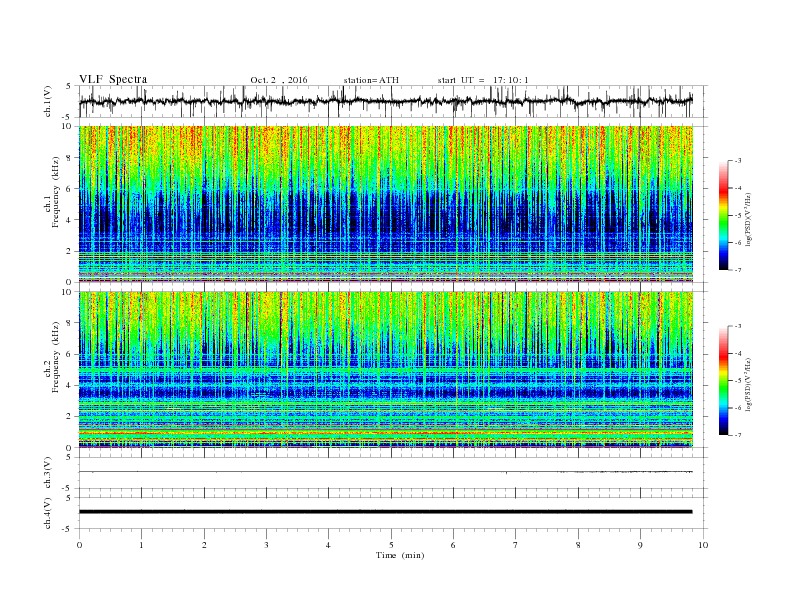
Task: Click the thick black ch.4 voltage trace
Action: point(386,512)
